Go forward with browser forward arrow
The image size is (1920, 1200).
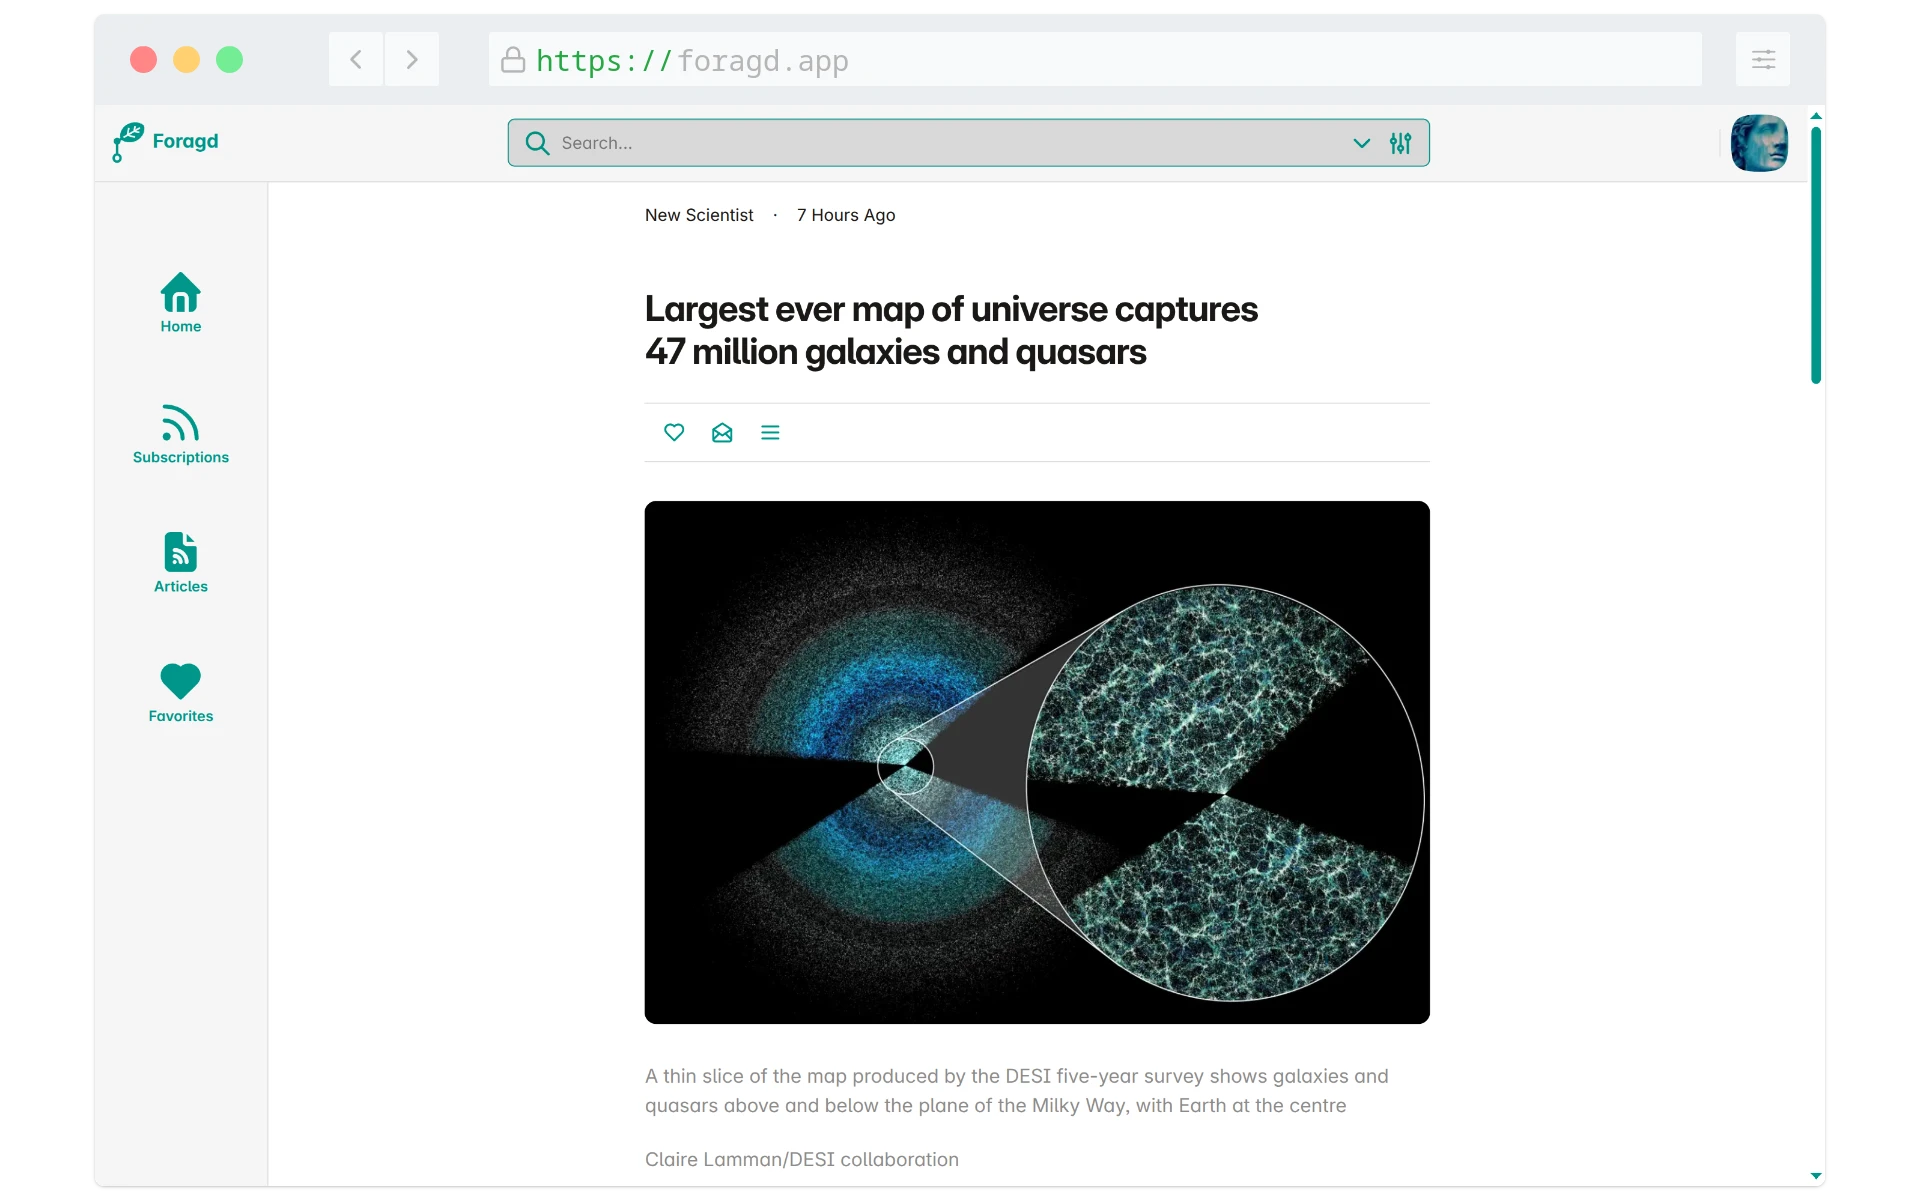tap(412, 59)
